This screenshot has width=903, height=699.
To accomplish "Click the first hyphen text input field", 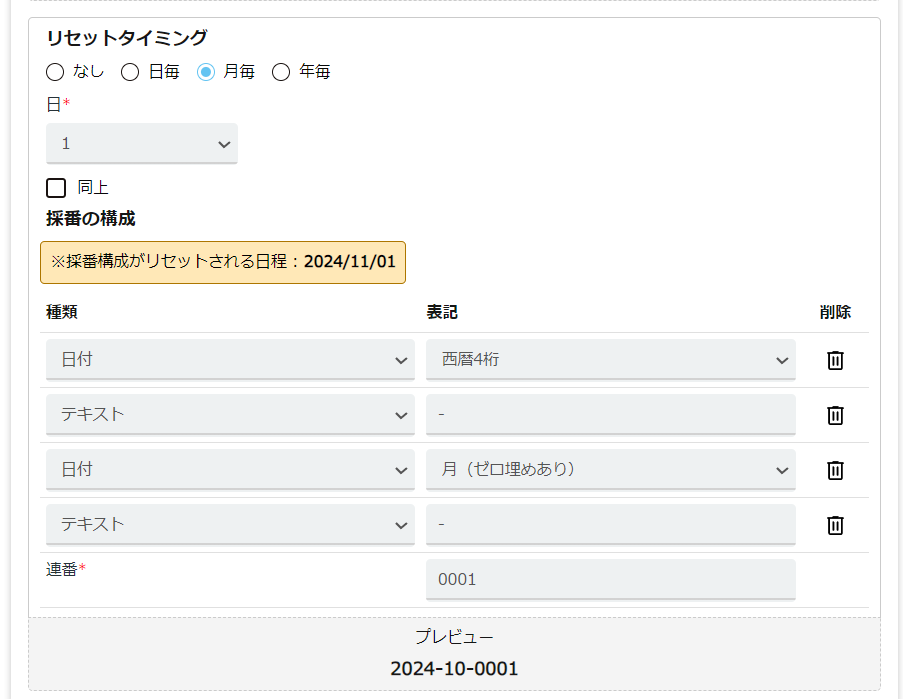I will click(610, 415).
